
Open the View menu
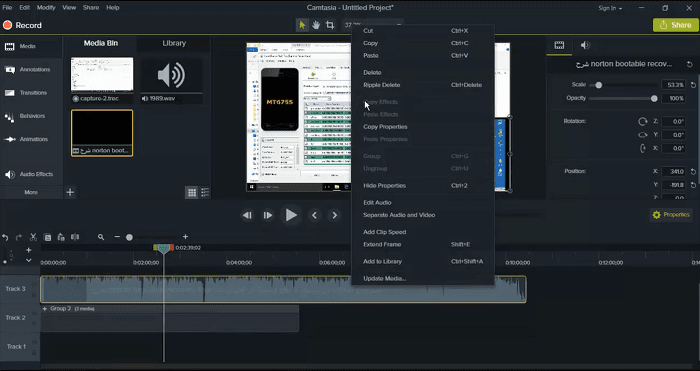tap(69, 8)
